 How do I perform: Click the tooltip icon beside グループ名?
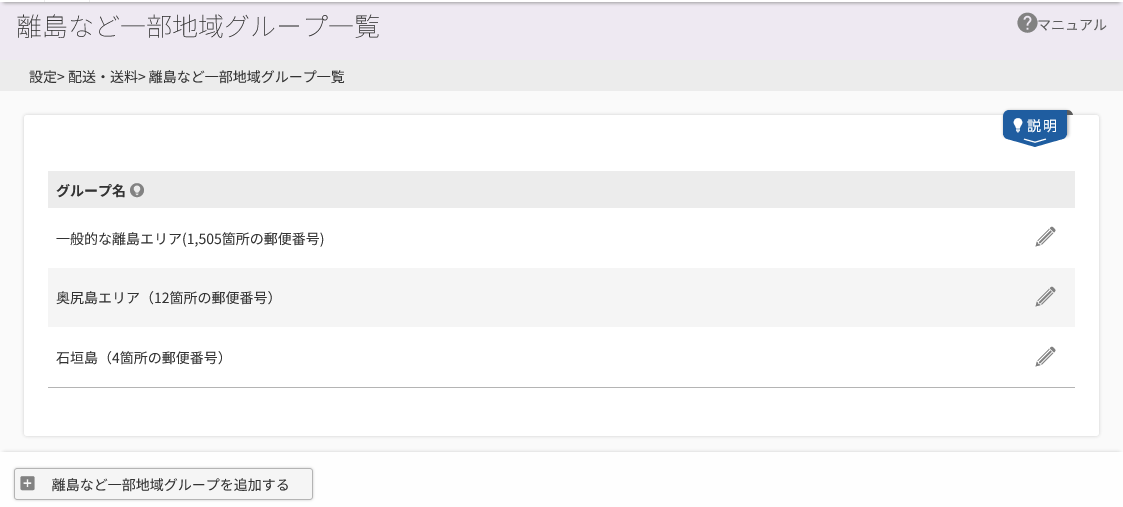[138, 190]
